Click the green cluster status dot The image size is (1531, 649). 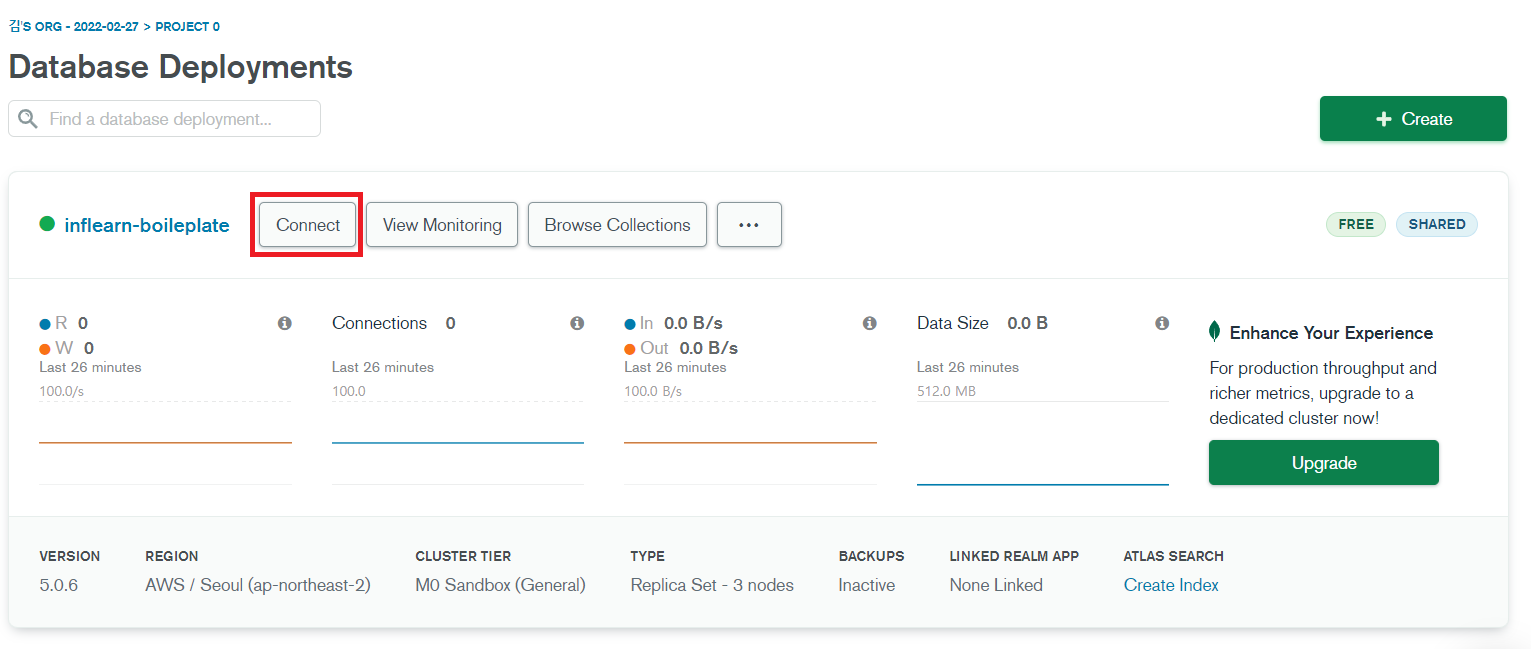pos(47,224)
